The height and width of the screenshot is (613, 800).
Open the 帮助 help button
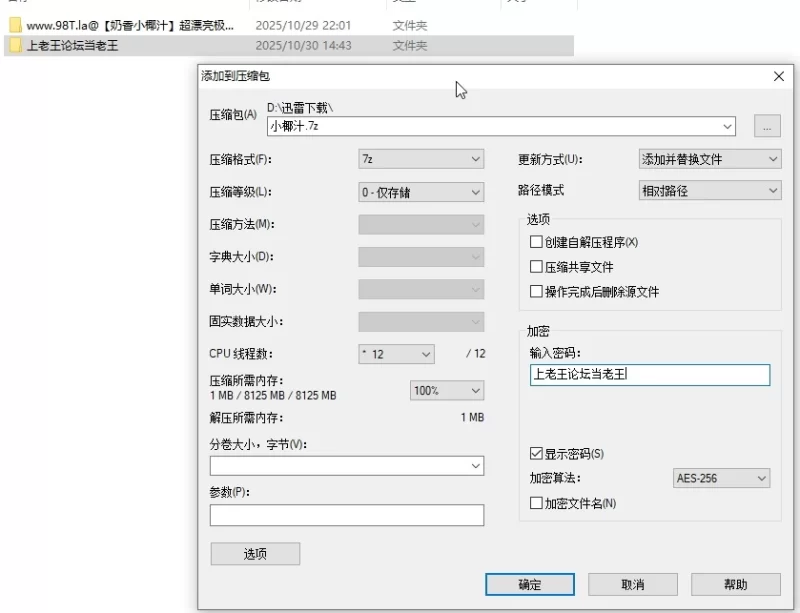tap(736, 586)
